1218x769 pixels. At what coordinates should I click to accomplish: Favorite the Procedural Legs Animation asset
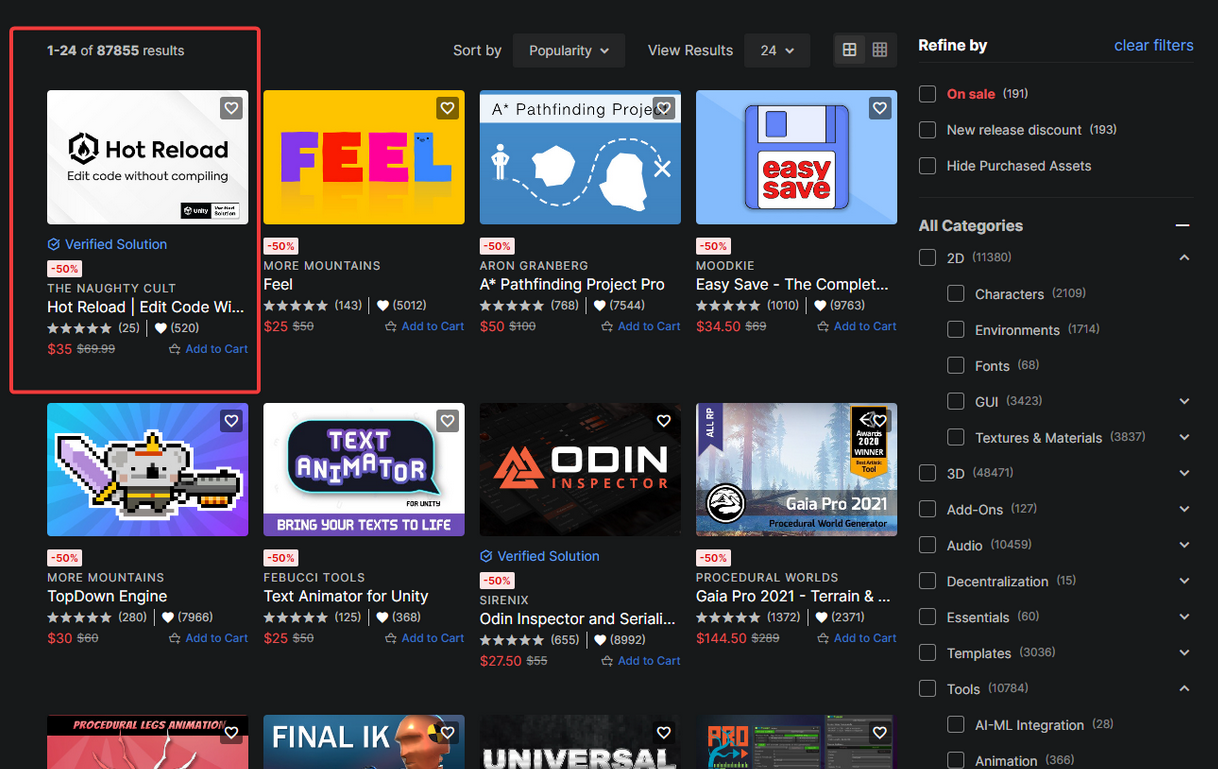coord(231,733)
